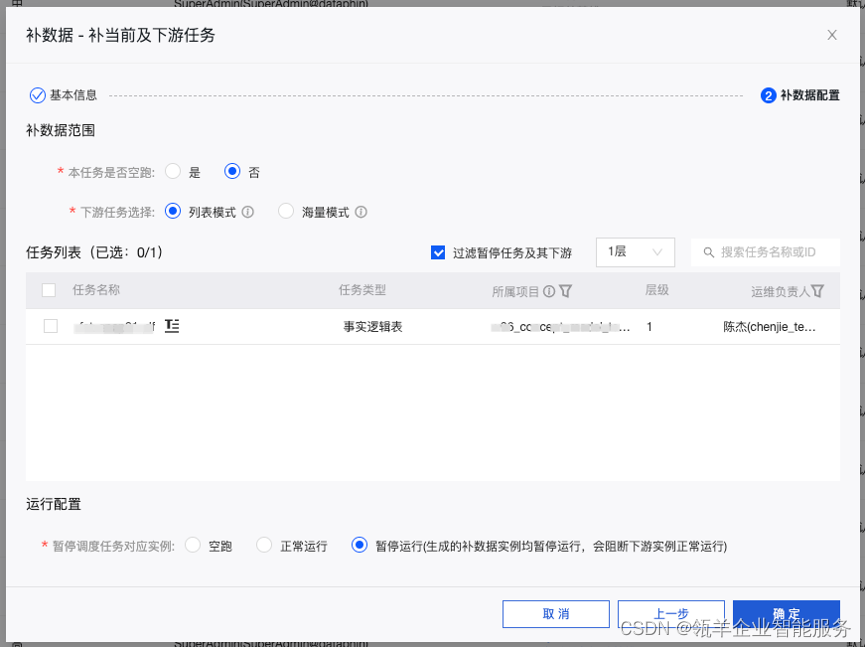Select 否 for 本任务是否空跑
866x647 pixels.
coord(233,171)
